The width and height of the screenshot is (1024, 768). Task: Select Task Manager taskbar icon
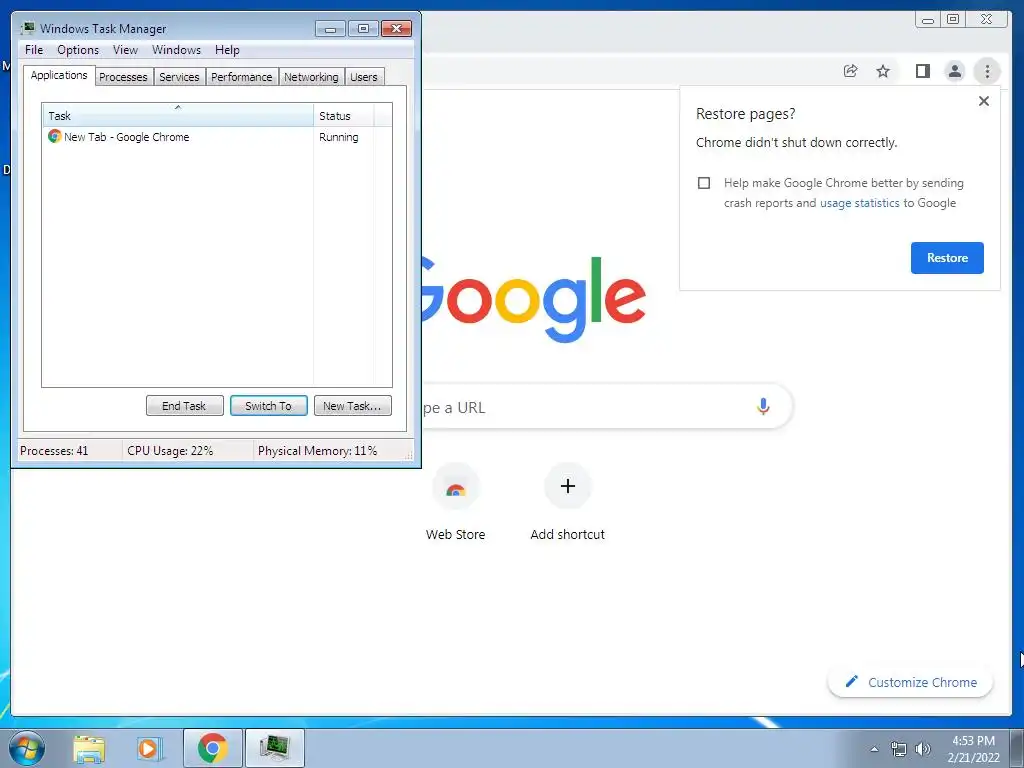[274, 748]
